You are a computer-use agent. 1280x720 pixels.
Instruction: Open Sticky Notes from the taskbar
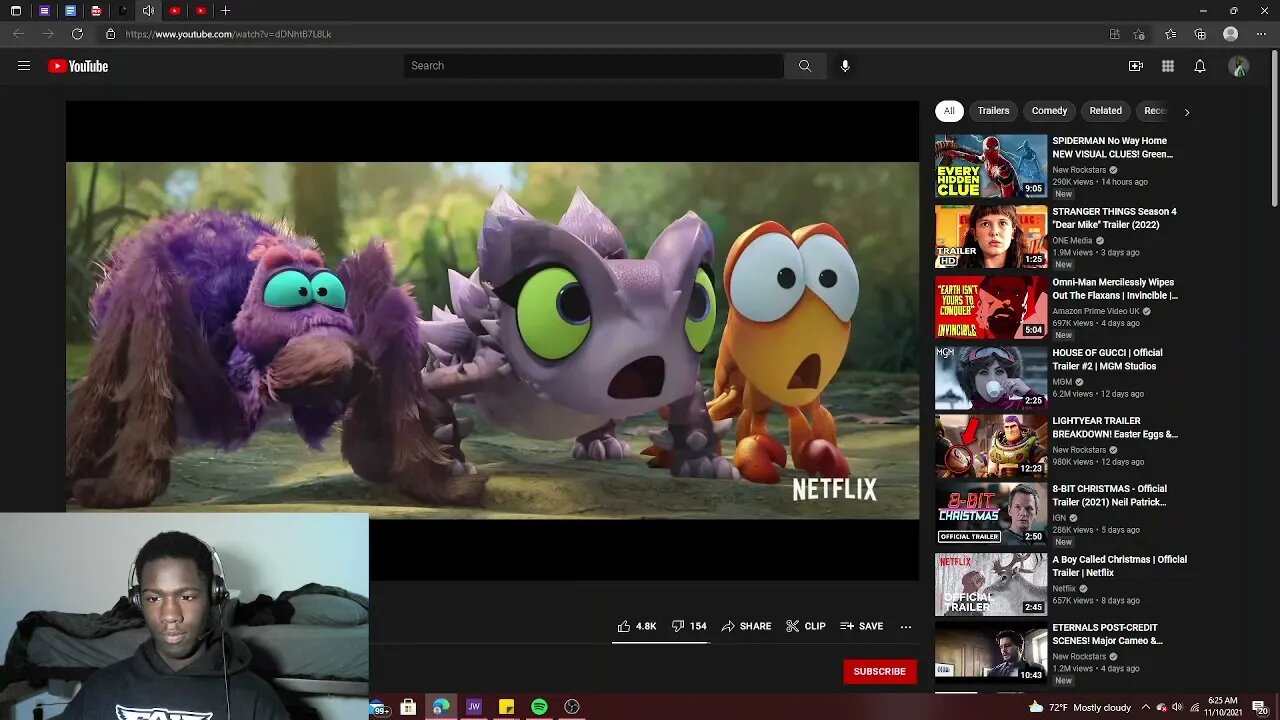(506, 707)
